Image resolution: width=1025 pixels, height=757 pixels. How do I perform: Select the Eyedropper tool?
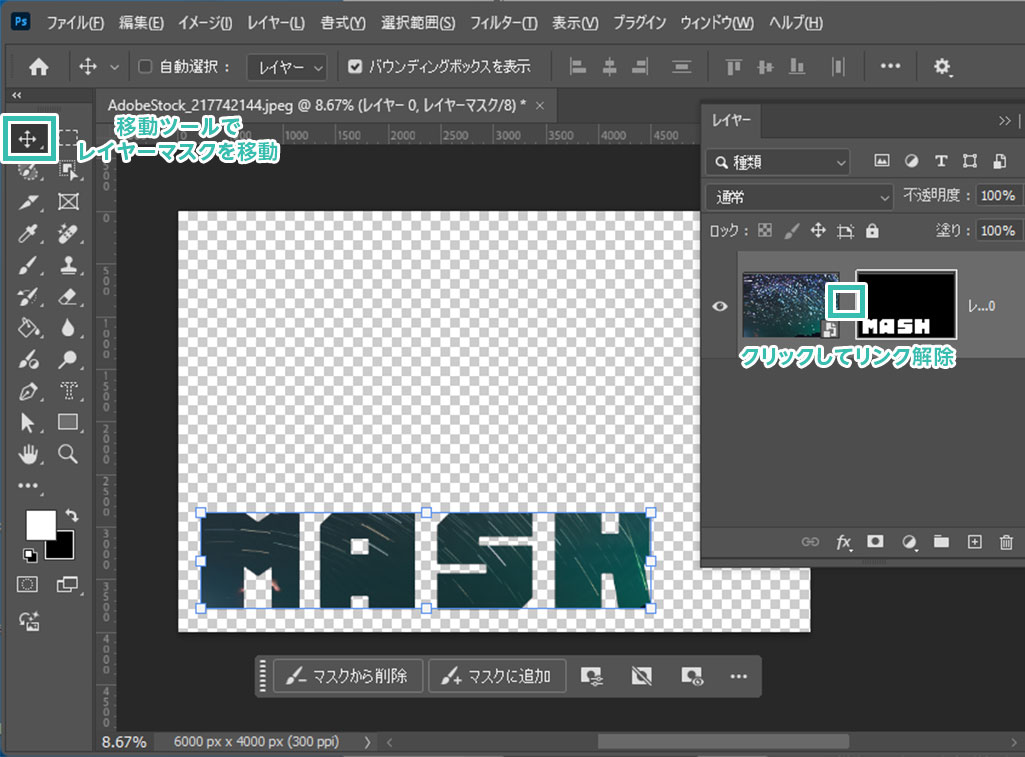point(27,233)
